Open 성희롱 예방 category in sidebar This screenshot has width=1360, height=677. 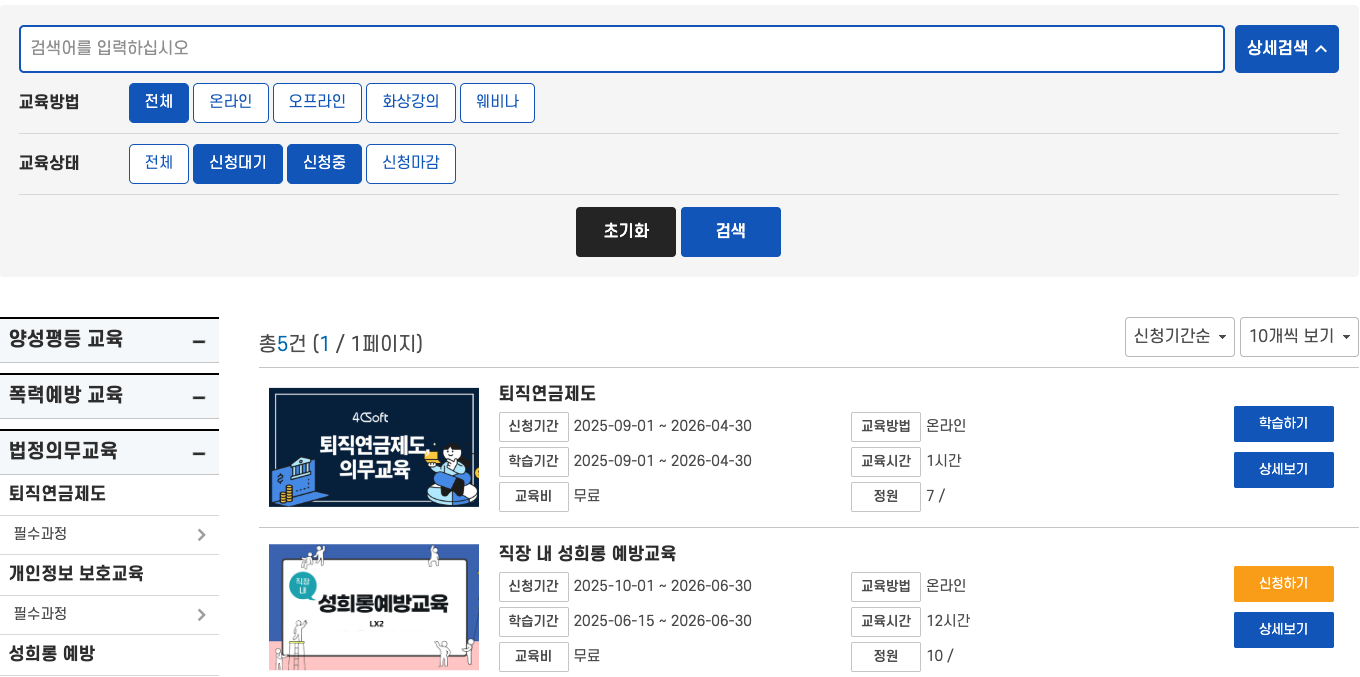click(x=52, y=654)
